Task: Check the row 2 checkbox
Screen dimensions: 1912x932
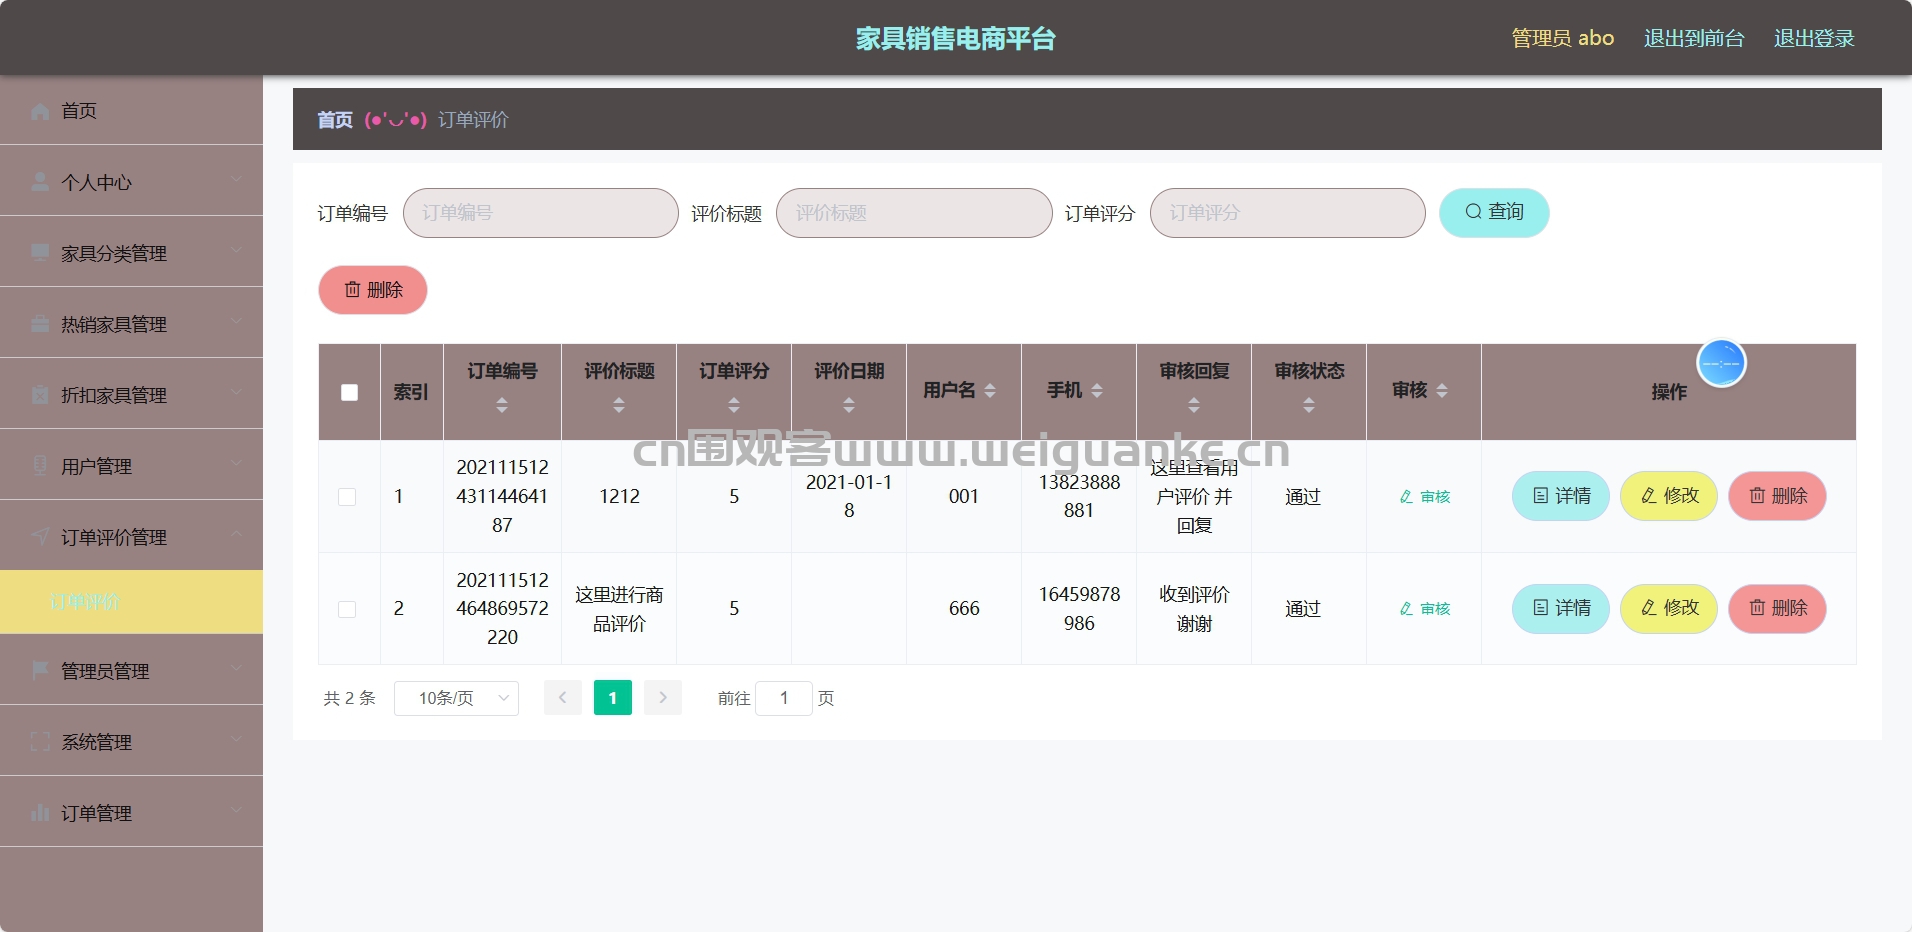Action: tap(347, 609)
